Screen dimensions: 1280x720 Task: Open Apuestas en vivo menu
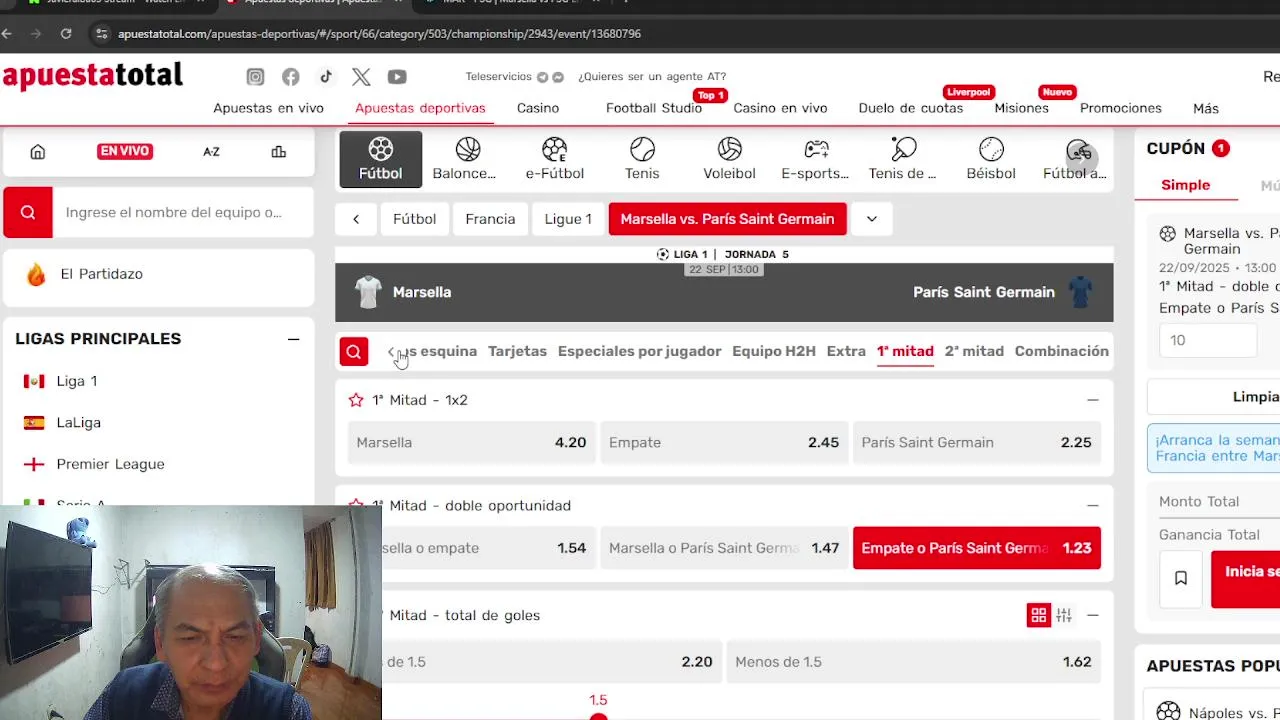coord(268,108)
